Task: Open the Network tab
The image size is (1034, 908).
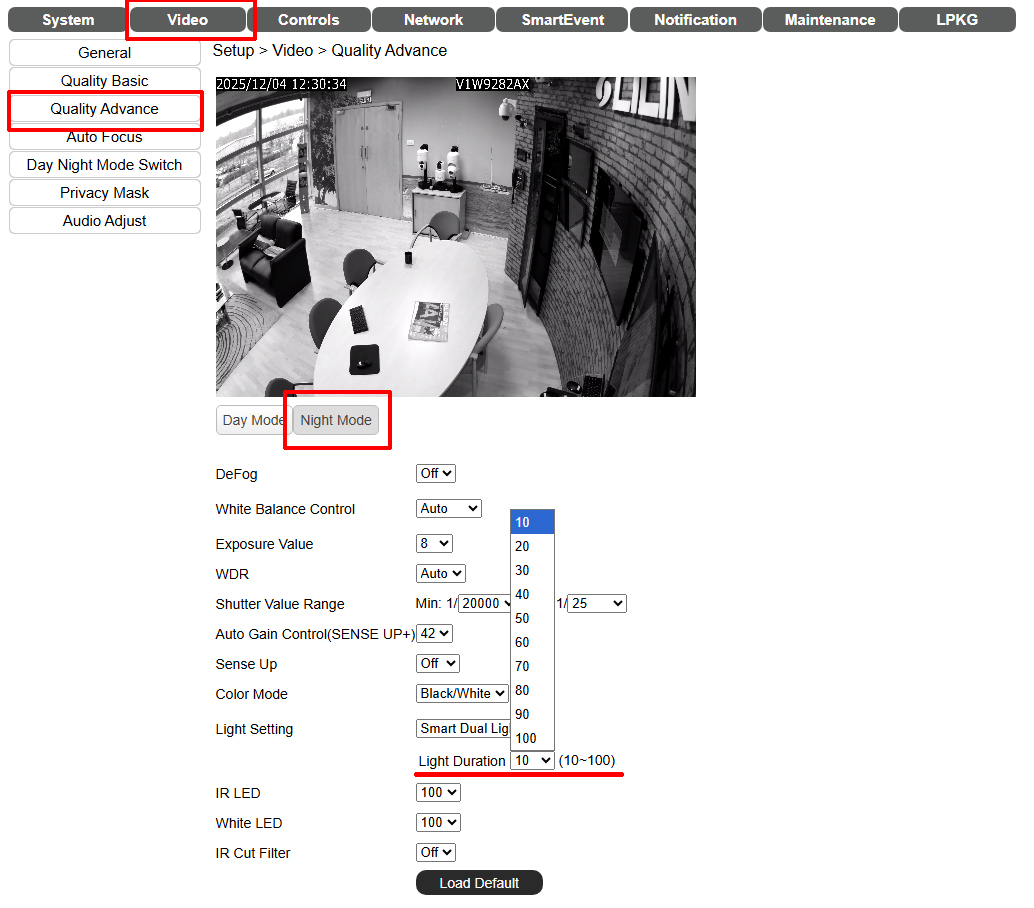Action: pos(433,20)
